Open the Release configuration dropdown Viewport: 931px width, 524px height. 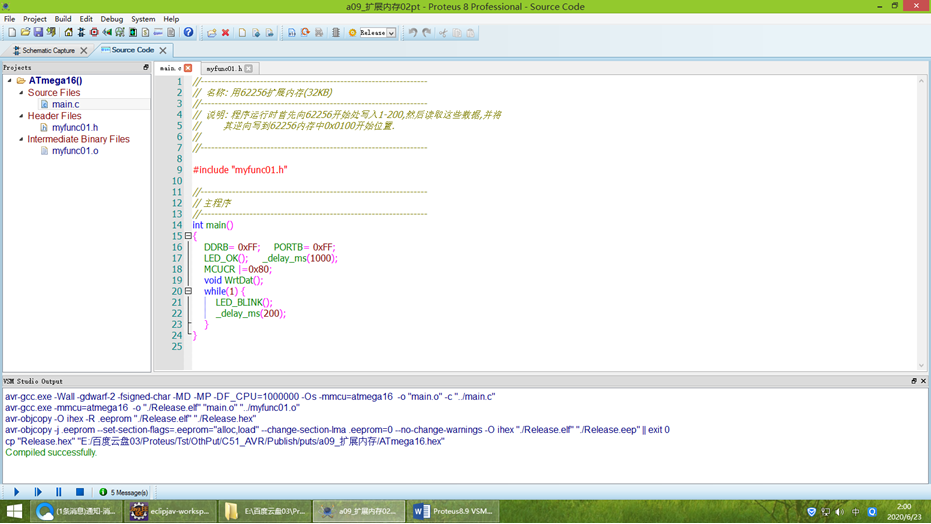[x=391, y=33]
